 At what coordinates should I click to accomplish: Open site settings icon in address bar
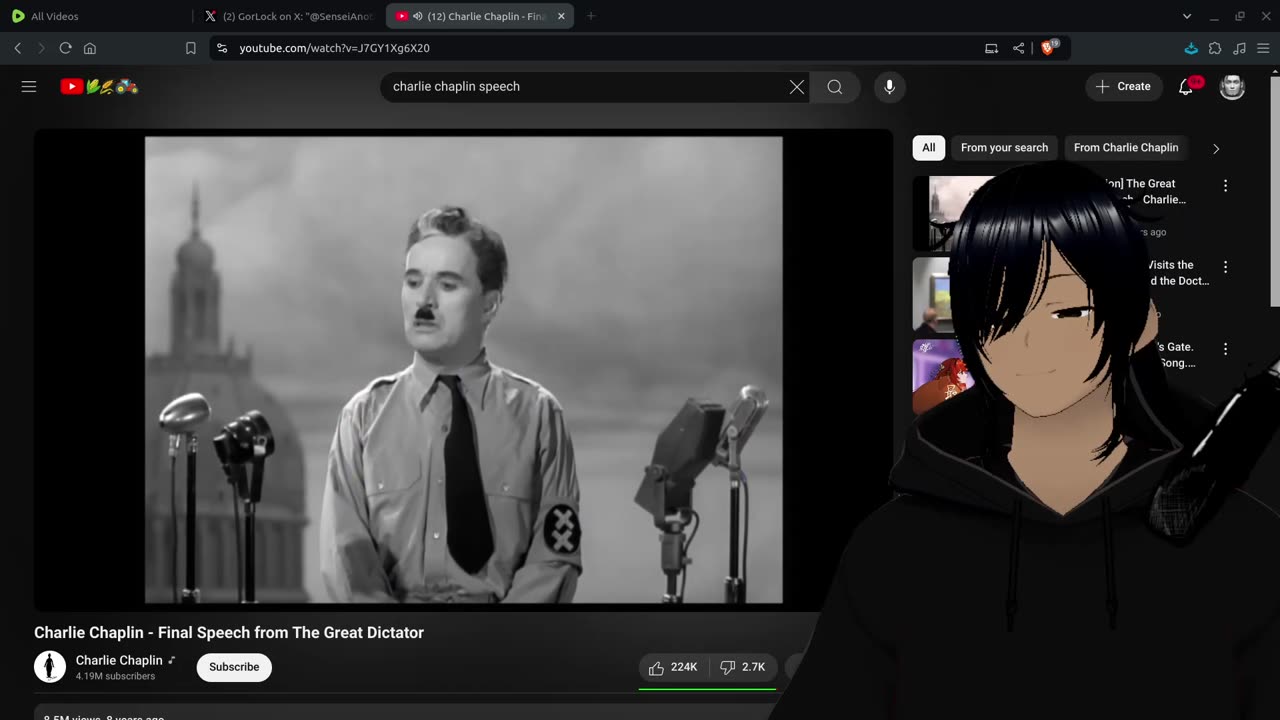click(x=222, y=48)
